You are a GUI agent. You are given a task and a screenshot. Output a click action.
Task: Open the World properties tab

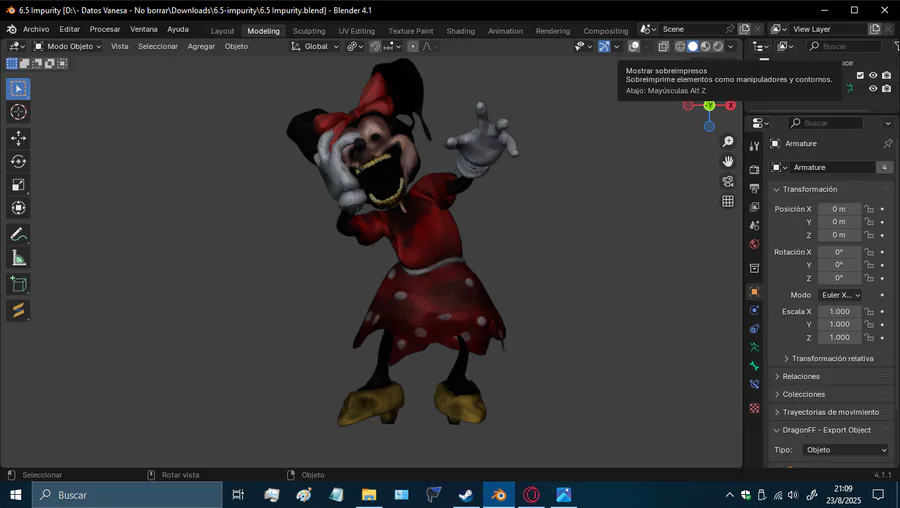click(754, 245)
